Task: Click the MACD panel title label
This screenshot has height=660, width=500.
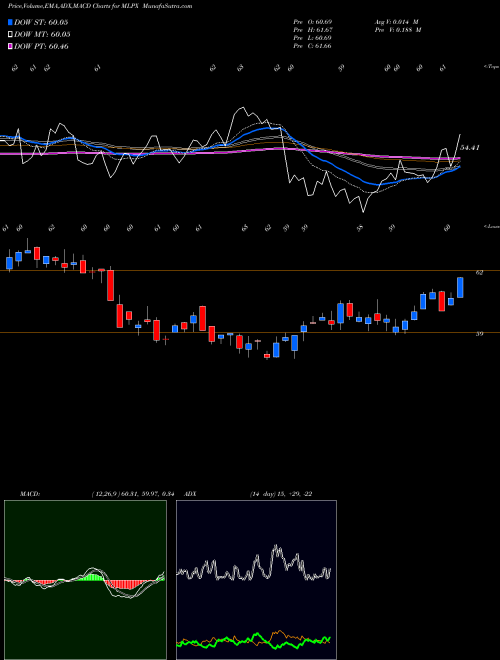Action: tap(29, 494)
